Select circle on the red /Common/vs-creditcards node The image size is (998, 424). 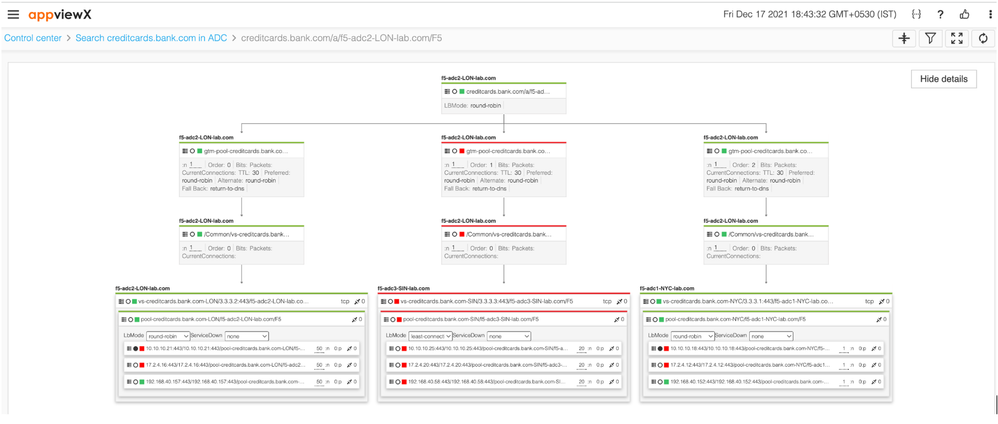(x=454, y=234)
